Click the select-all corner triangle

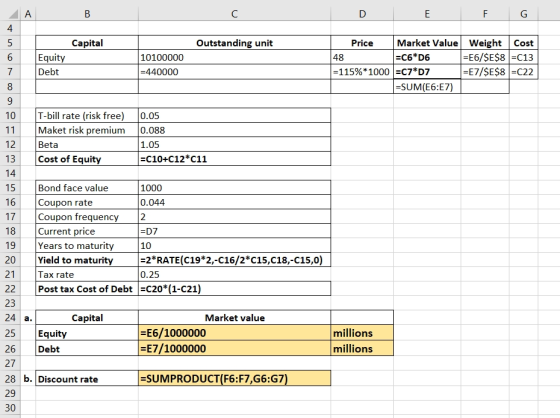point(13,14)
